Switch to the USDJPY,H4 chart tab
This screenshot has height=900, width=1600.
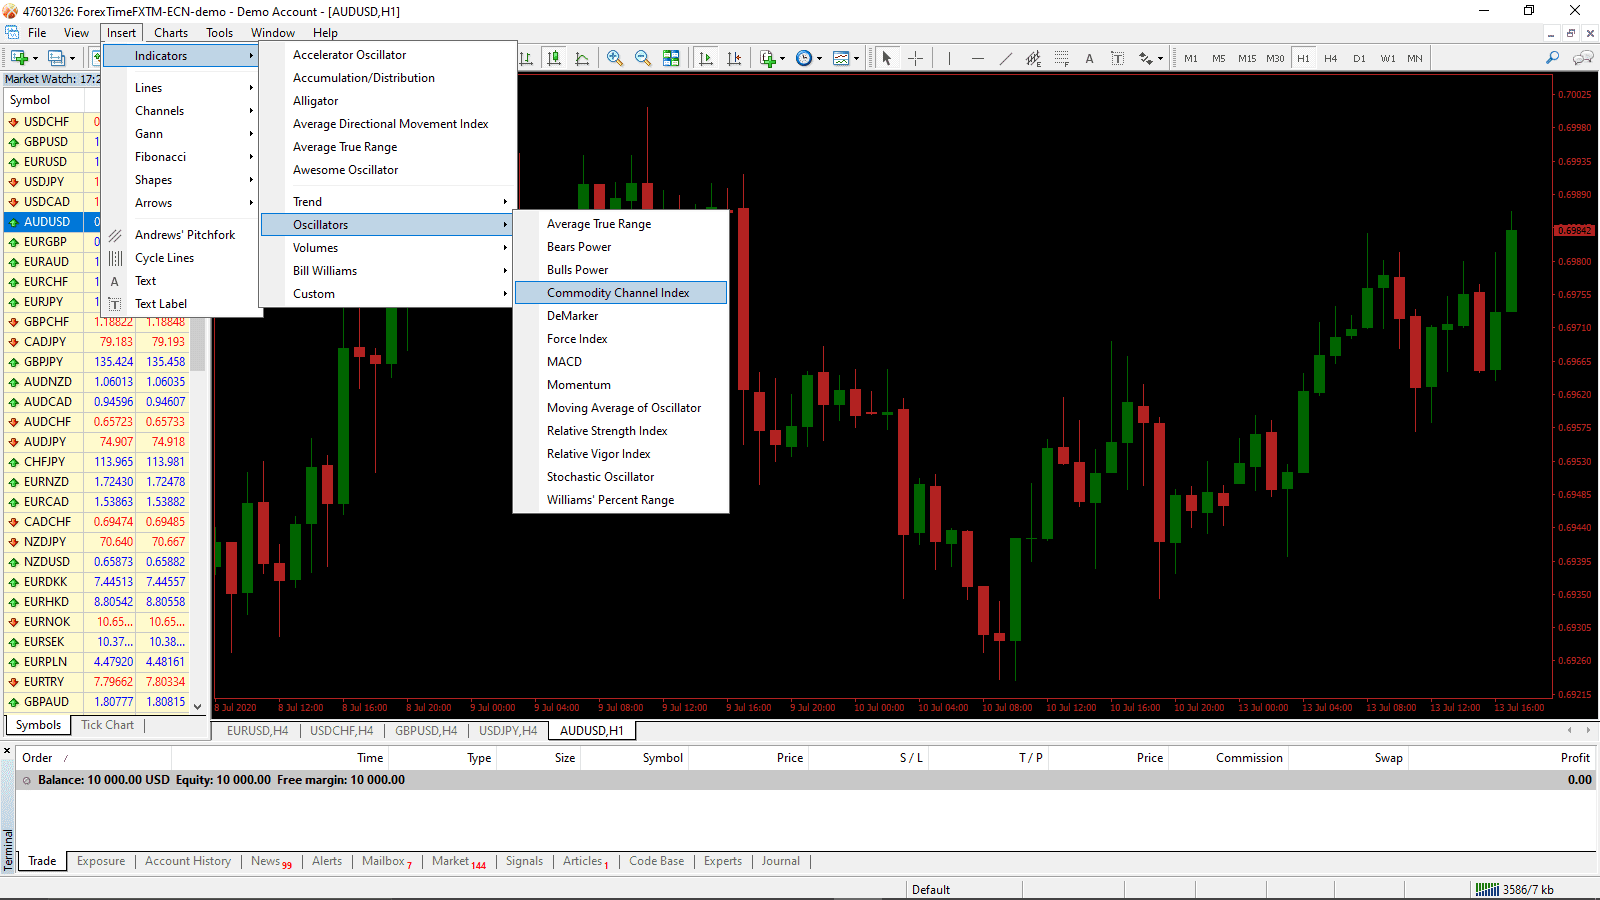508,730
